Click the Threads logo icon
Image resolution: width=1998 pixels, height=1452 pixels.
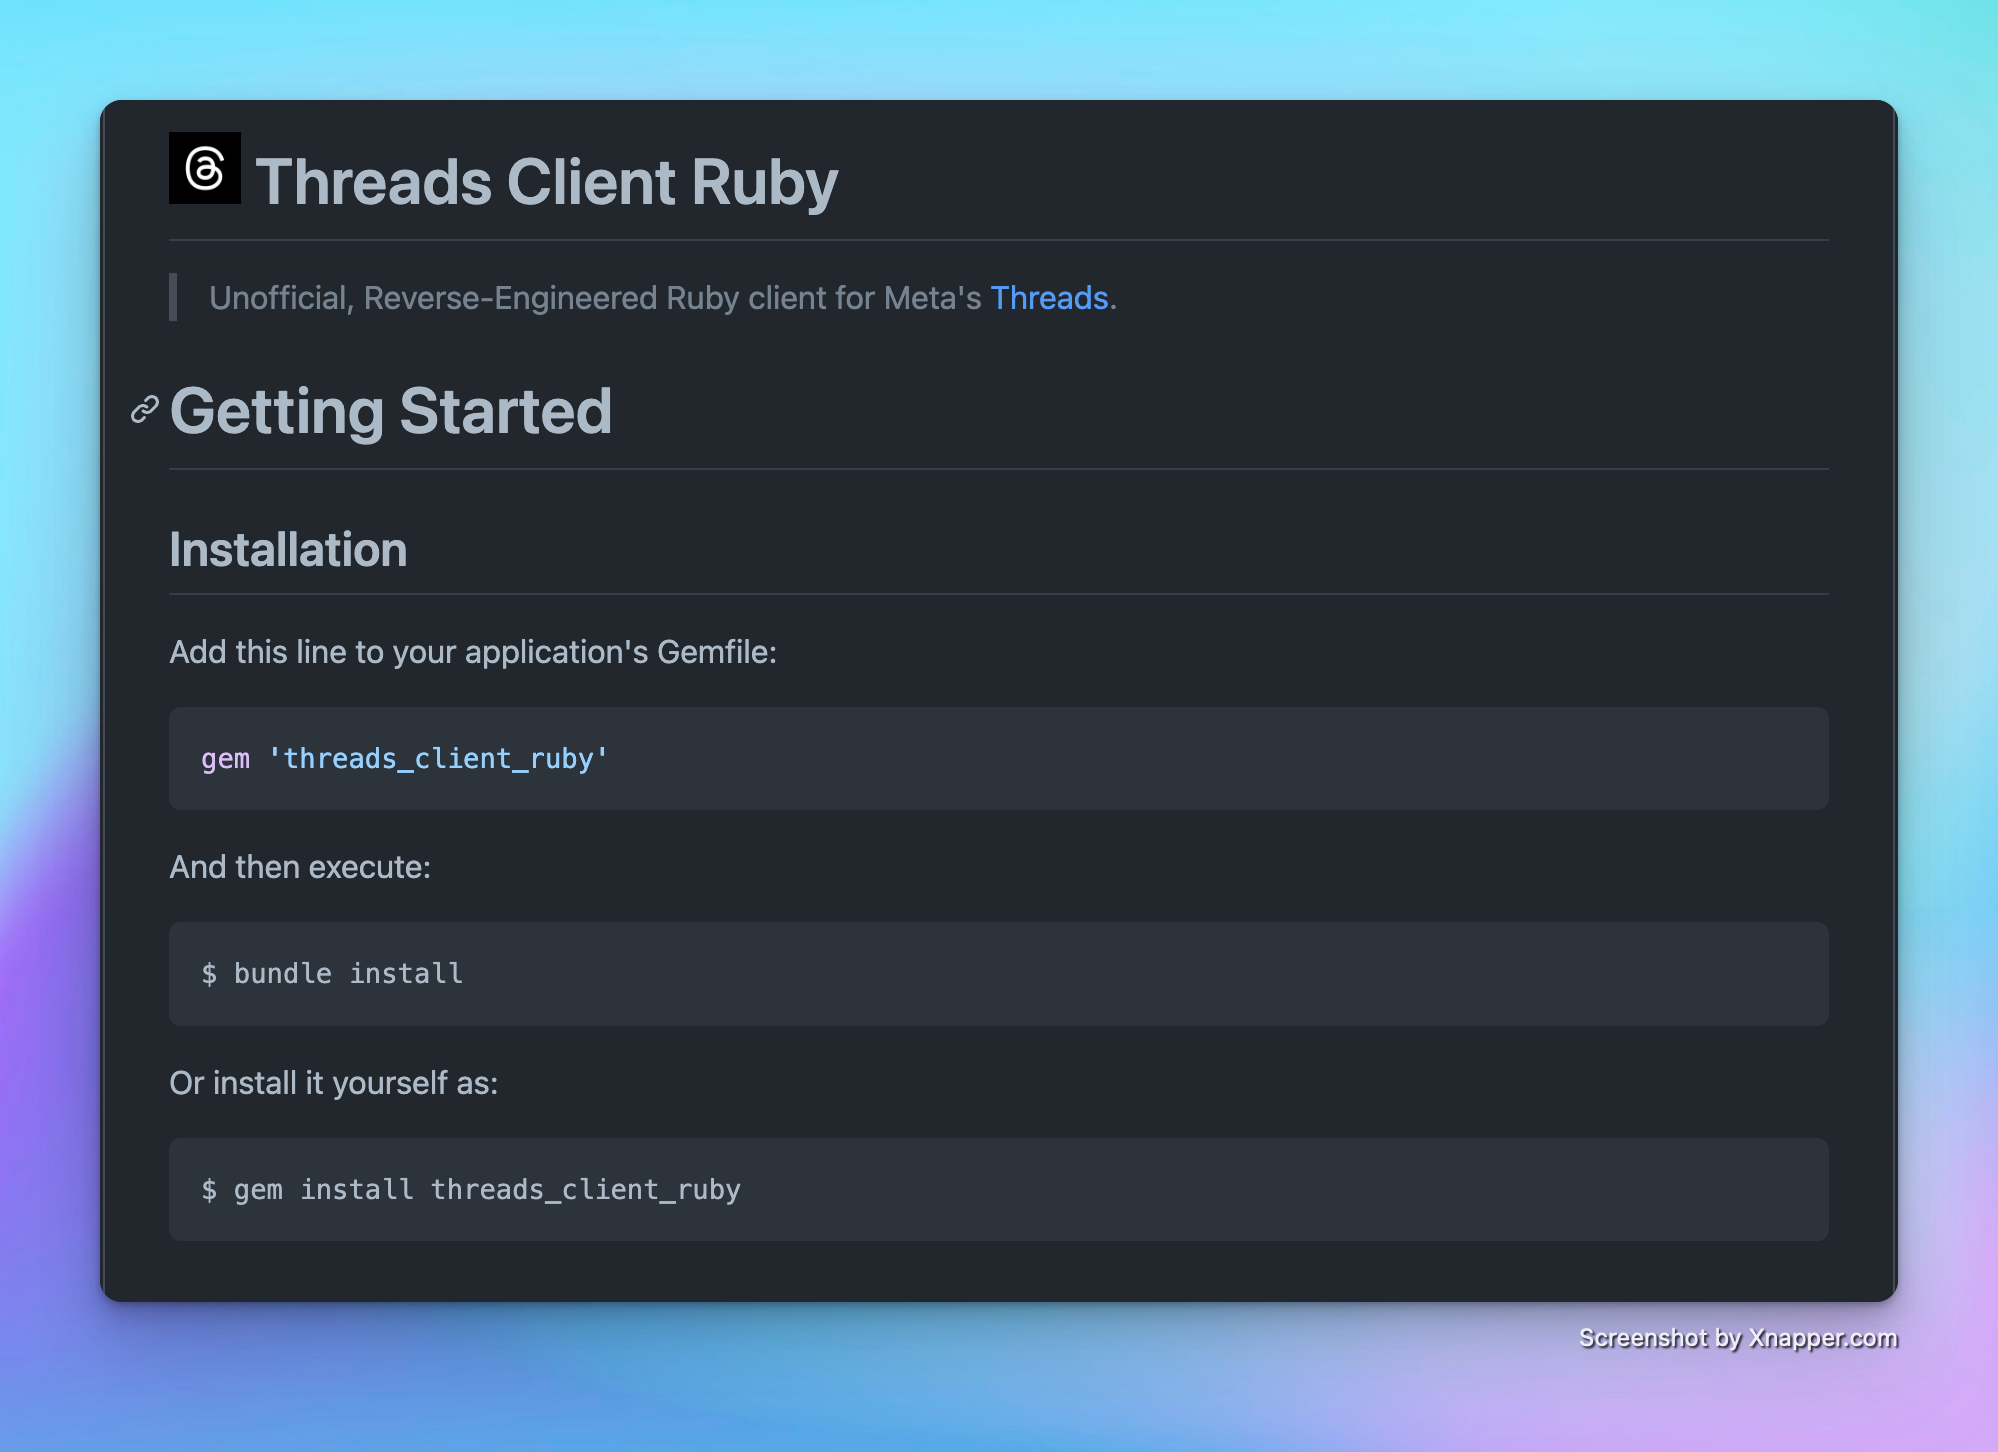coord(205,168)
